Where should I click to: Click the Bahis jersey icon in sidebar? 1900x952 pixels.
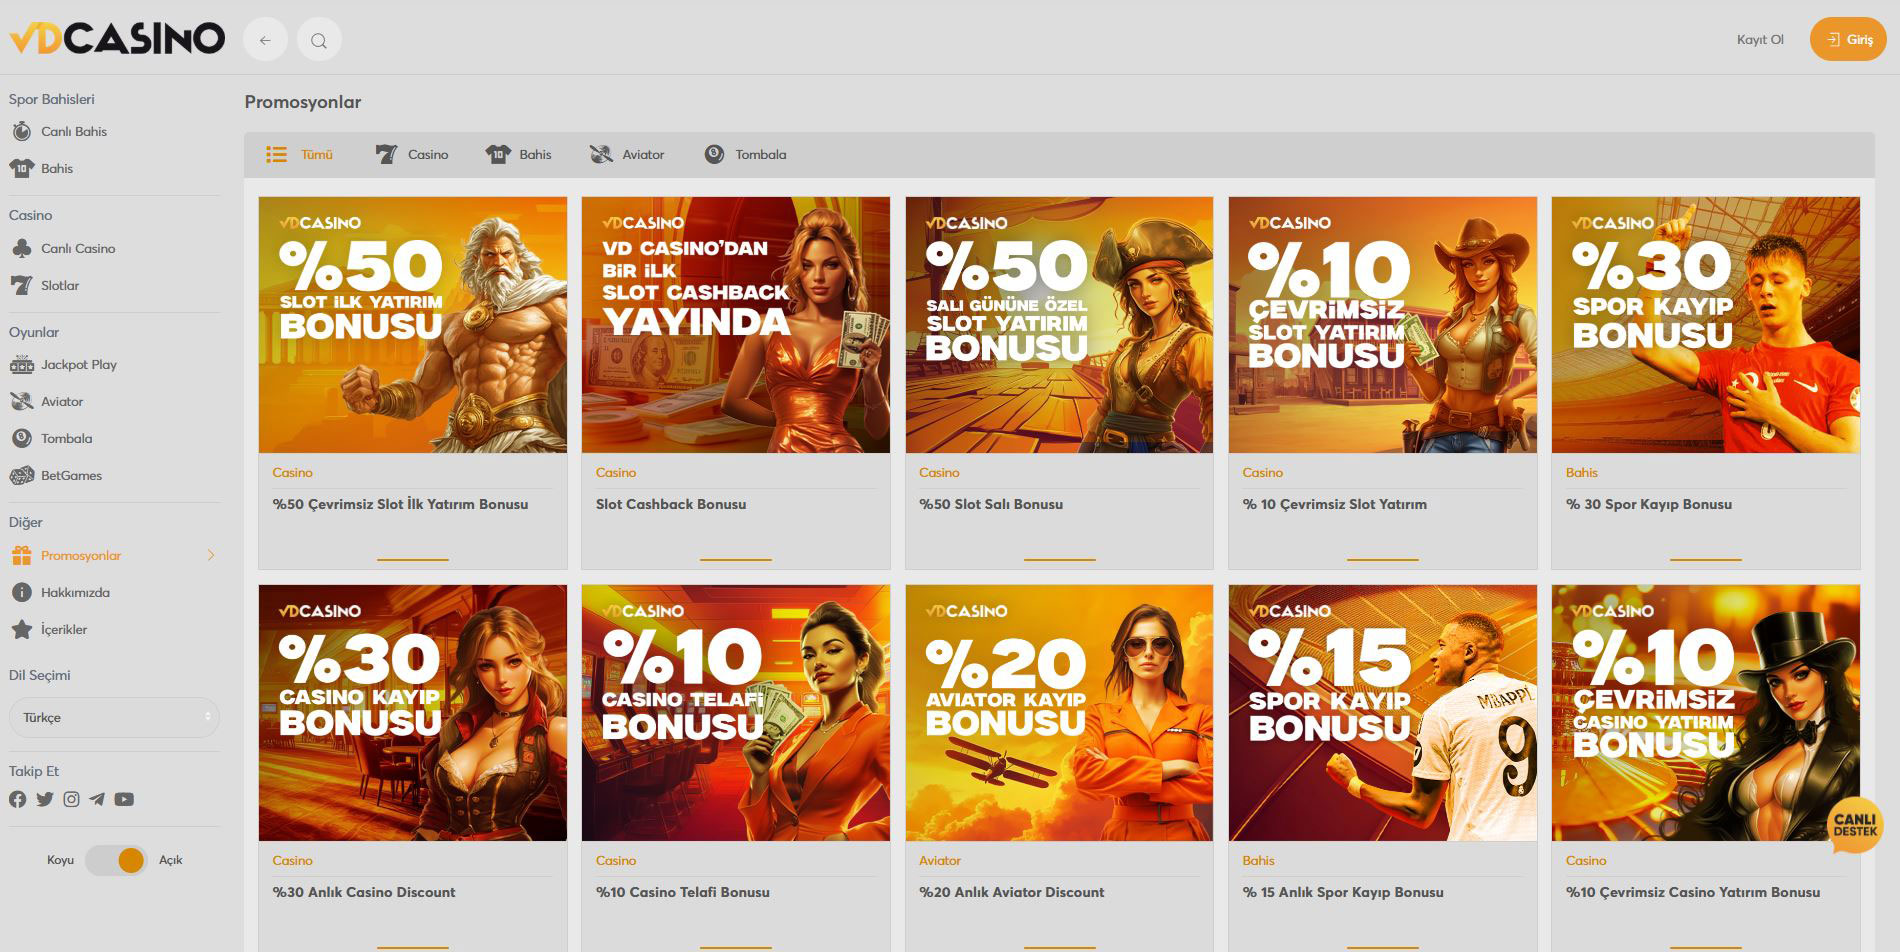pos(21,168)
